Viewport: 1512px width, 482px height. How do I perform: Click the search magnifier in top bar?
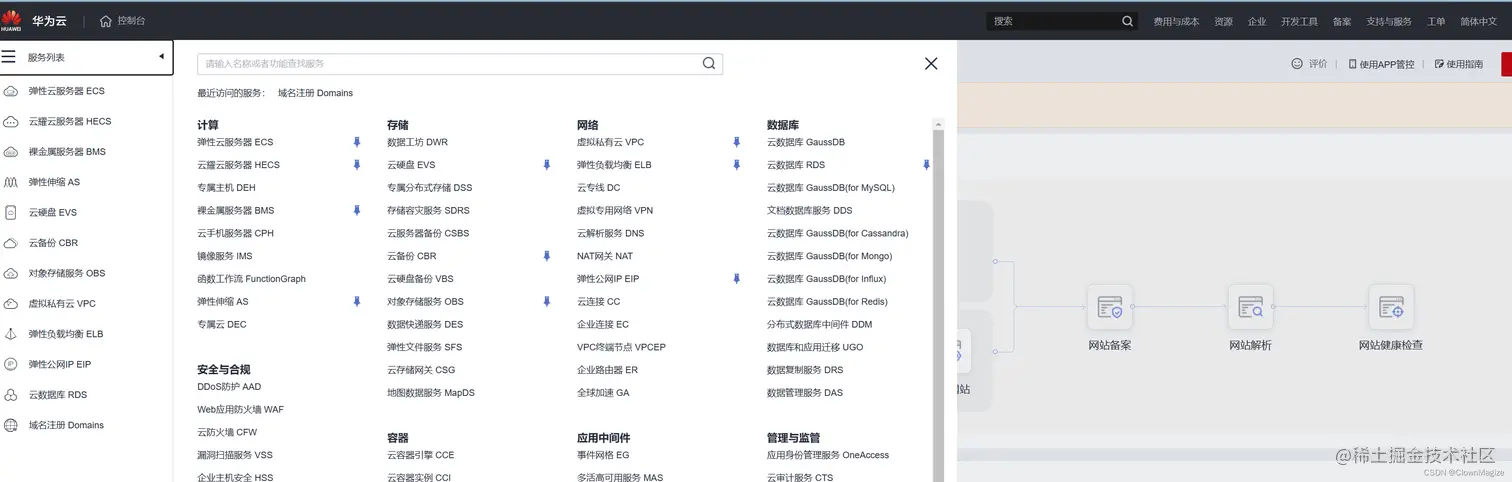[1128, 21]
